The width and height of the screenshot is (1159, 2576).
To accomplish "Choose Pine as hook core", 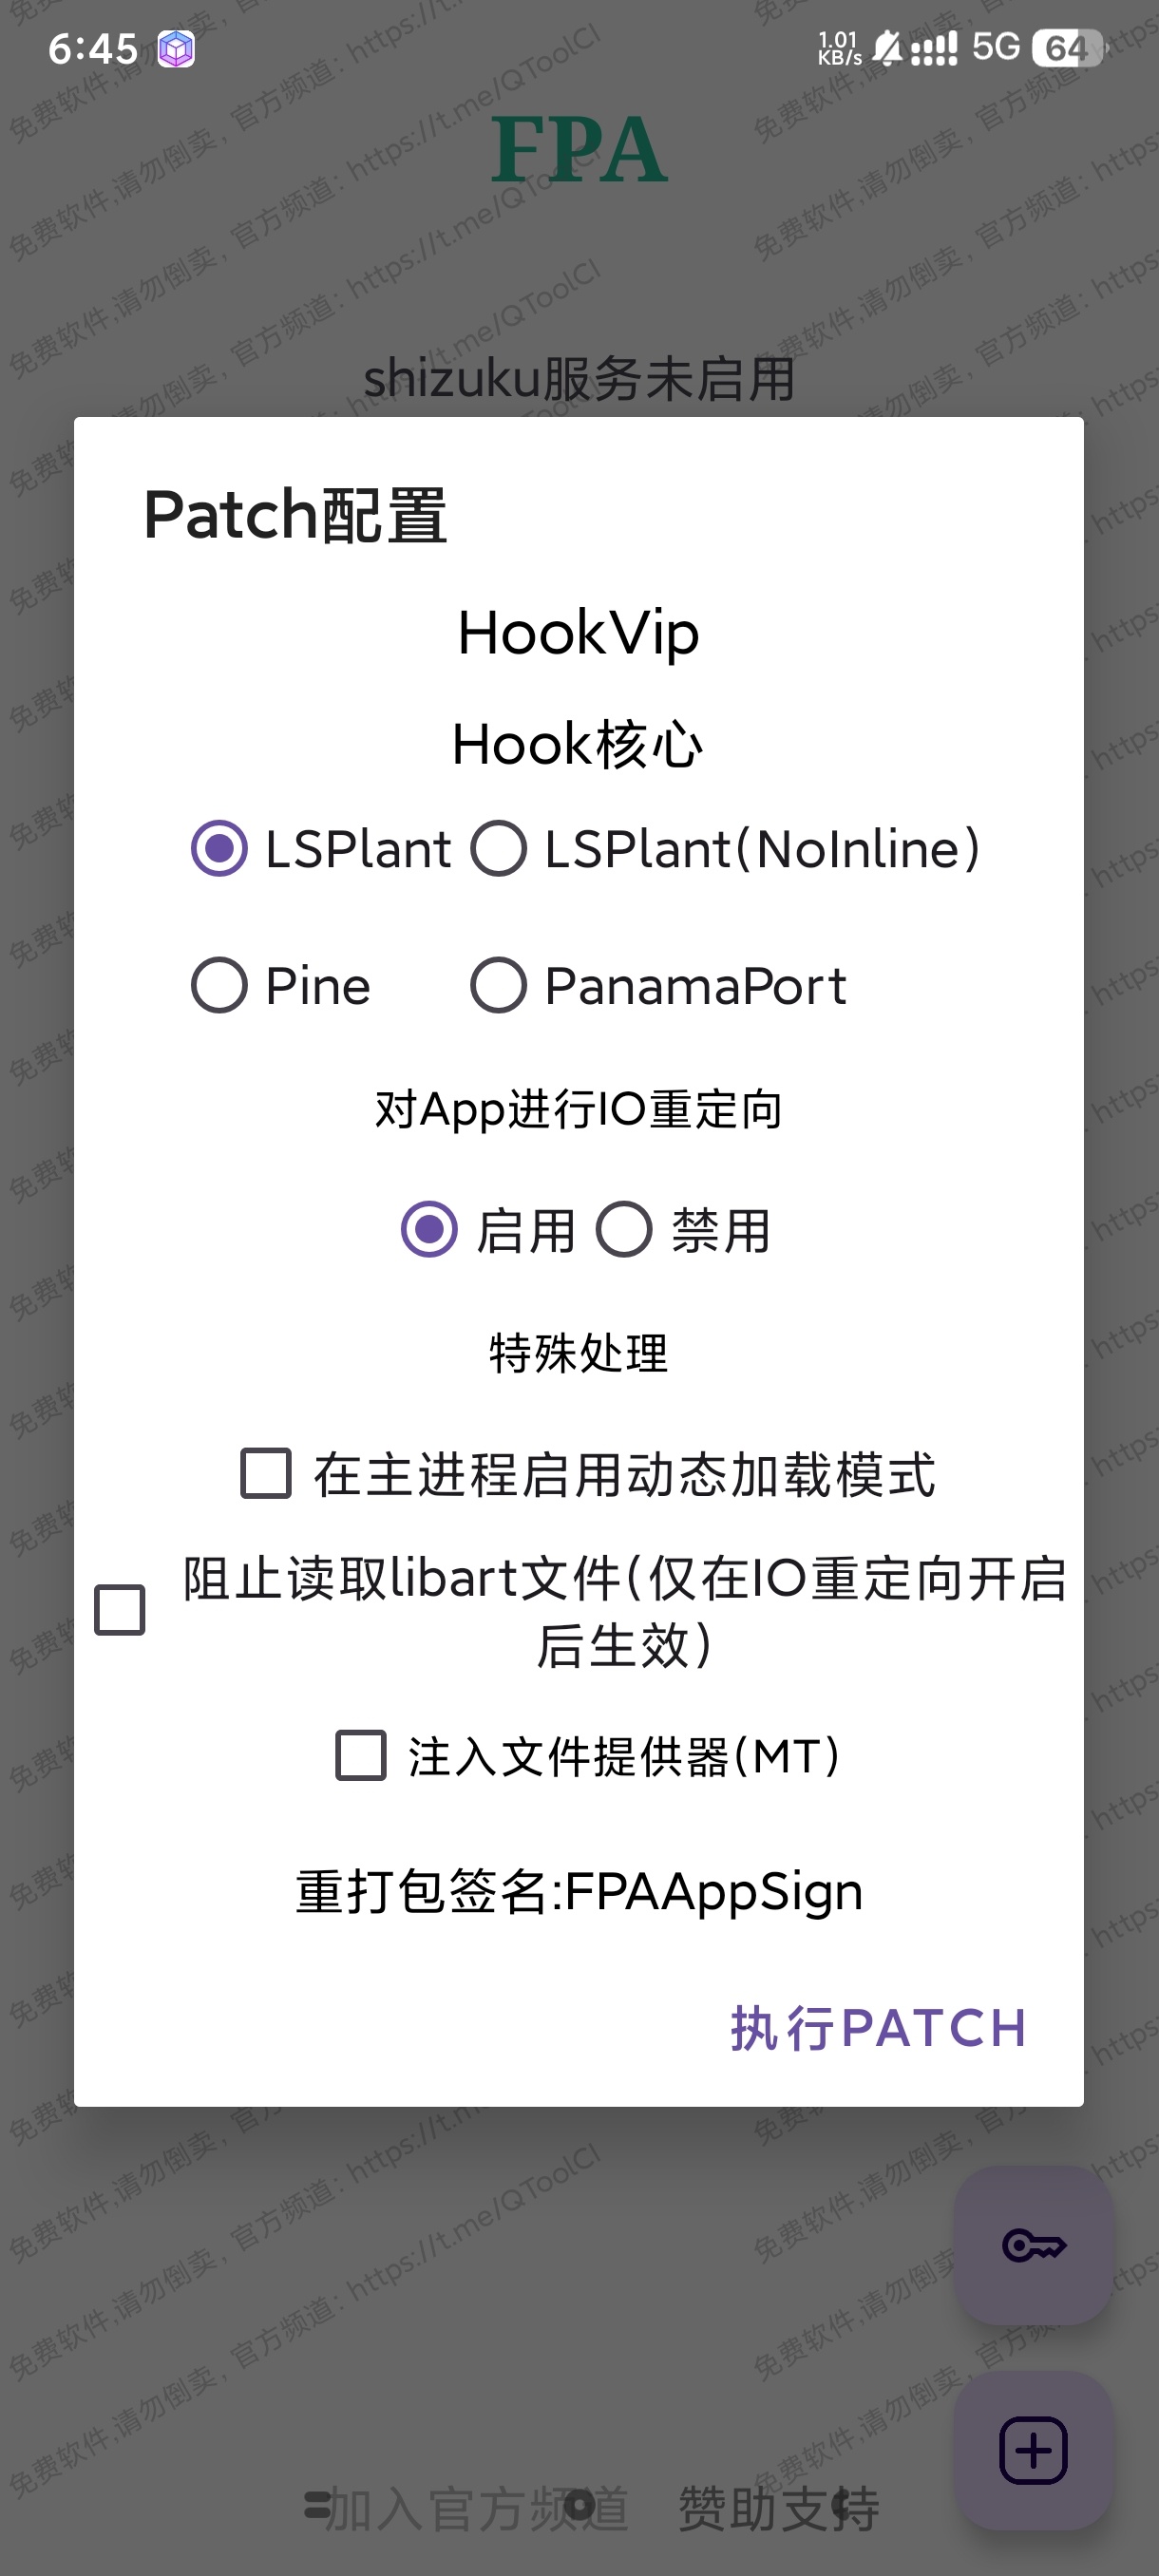I will tap(220, 985).
